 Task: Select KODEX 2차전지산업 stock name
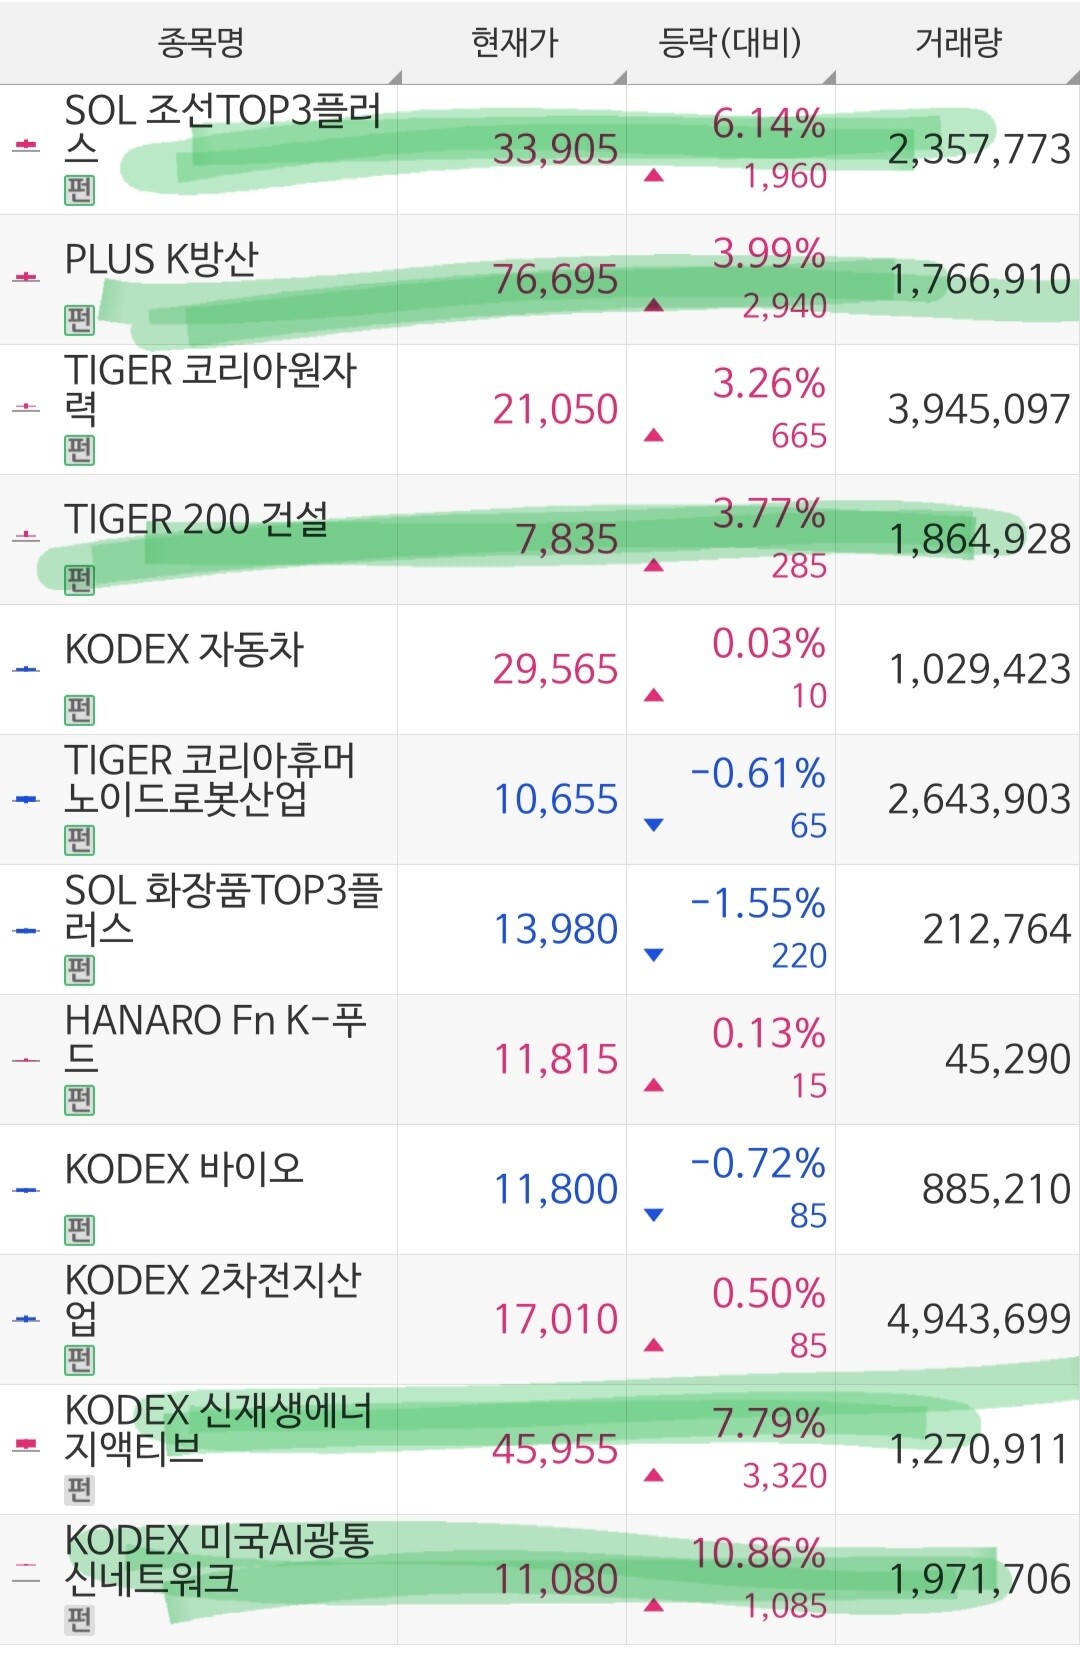213,1300
